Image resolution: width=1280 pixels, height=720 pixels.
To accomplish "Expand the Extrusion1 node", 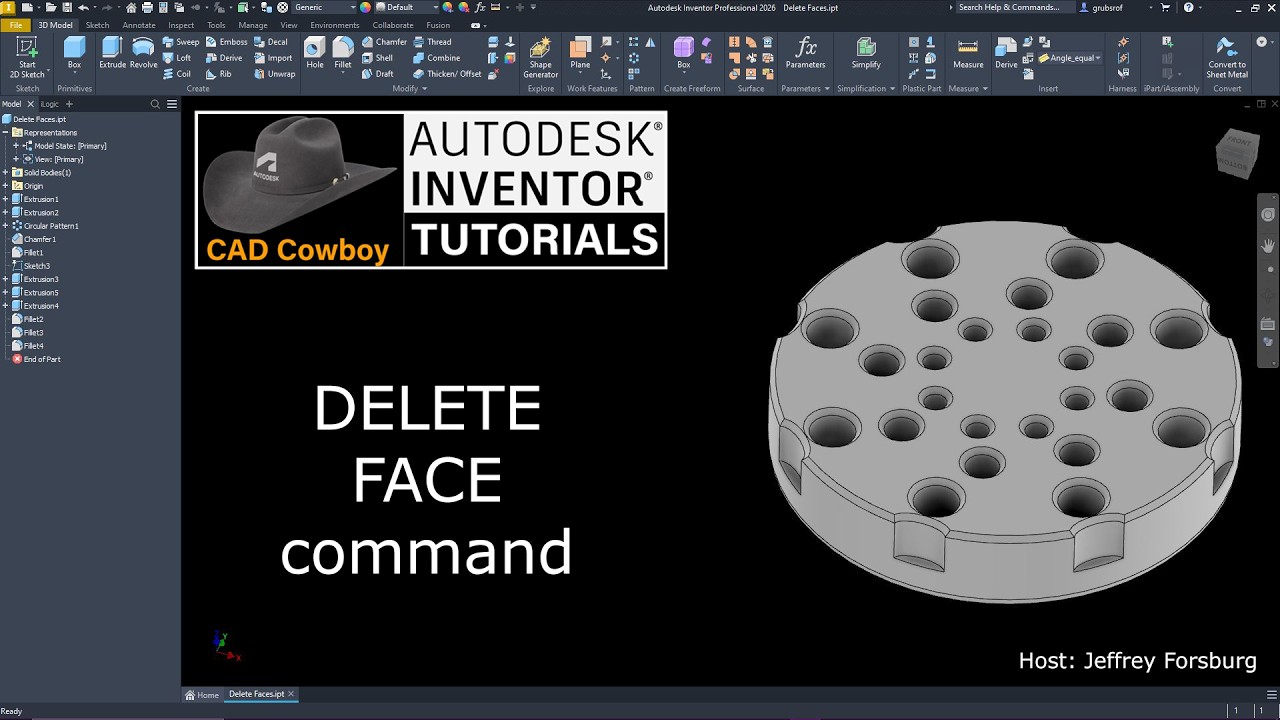I will point(6,199).
